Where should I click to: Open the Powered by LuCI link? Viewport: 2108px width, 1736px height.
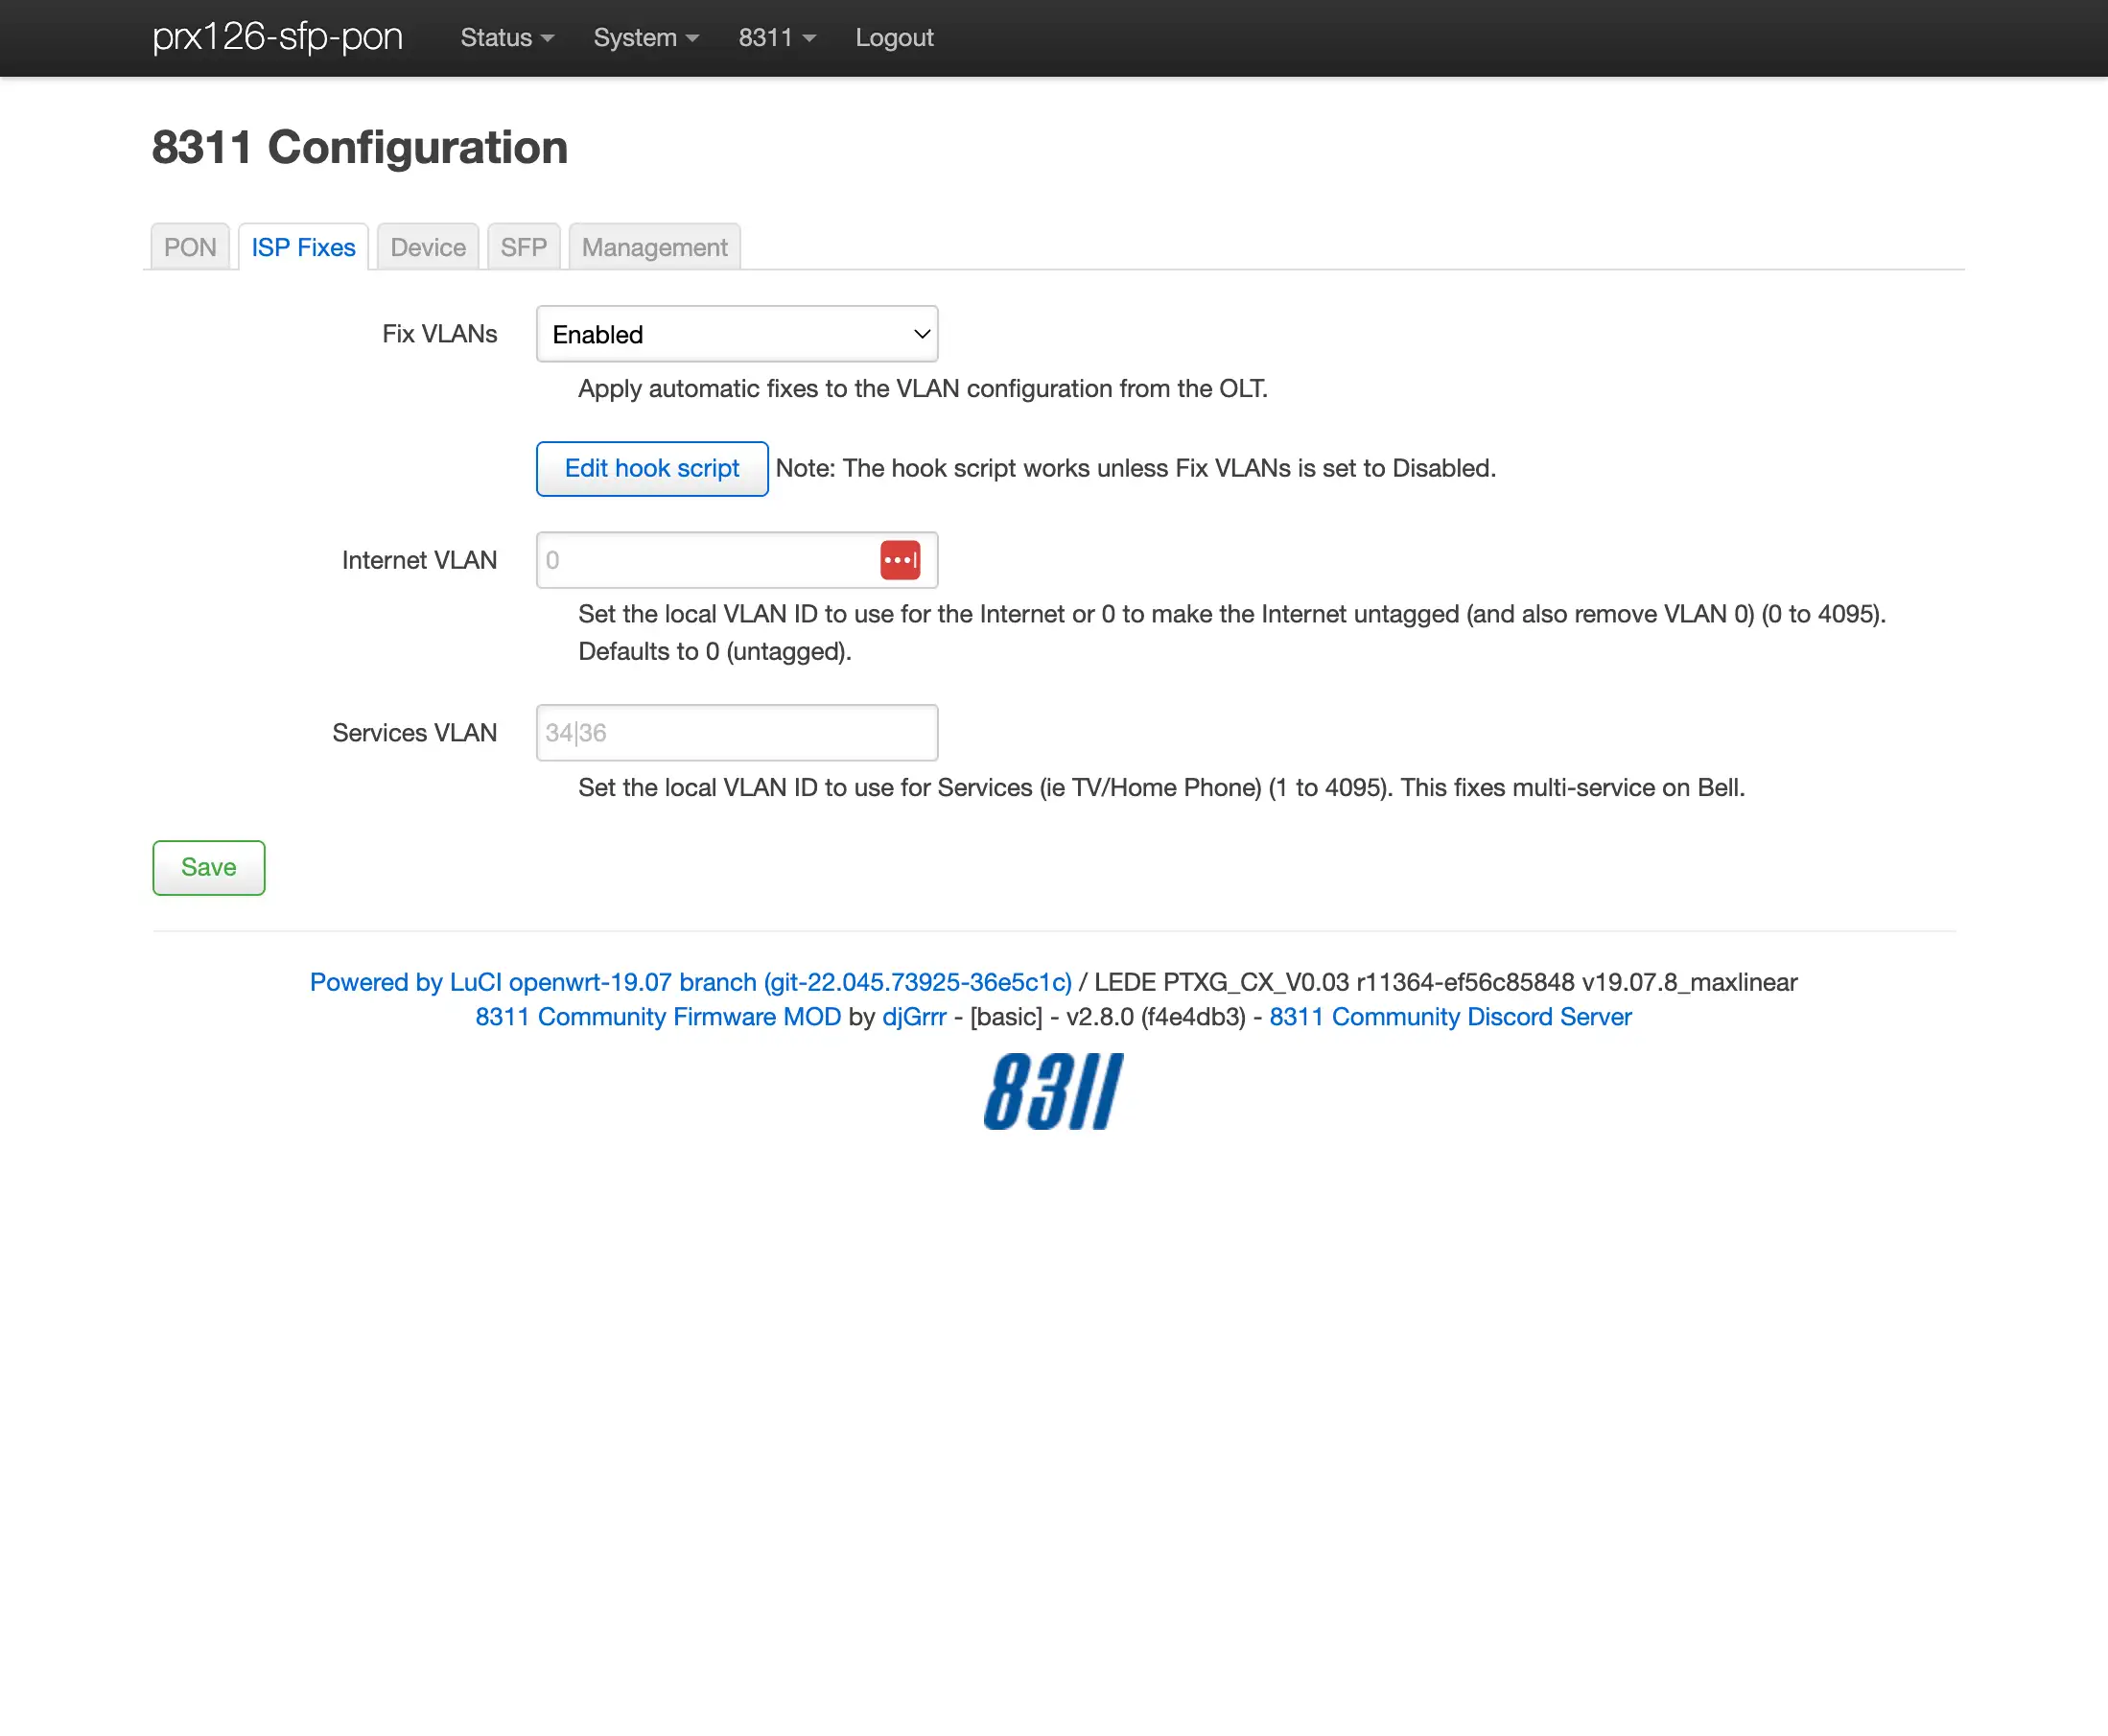point(690,982)
